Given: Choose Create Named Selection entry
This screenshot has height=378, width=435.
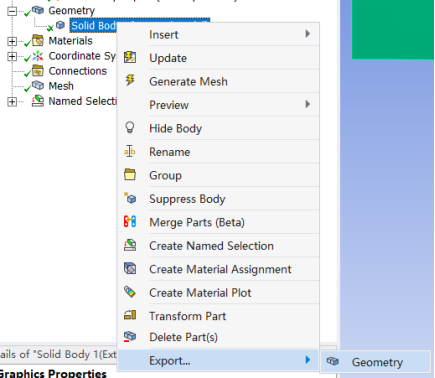Looking at the screenshot, I should (x=218, y=246).
